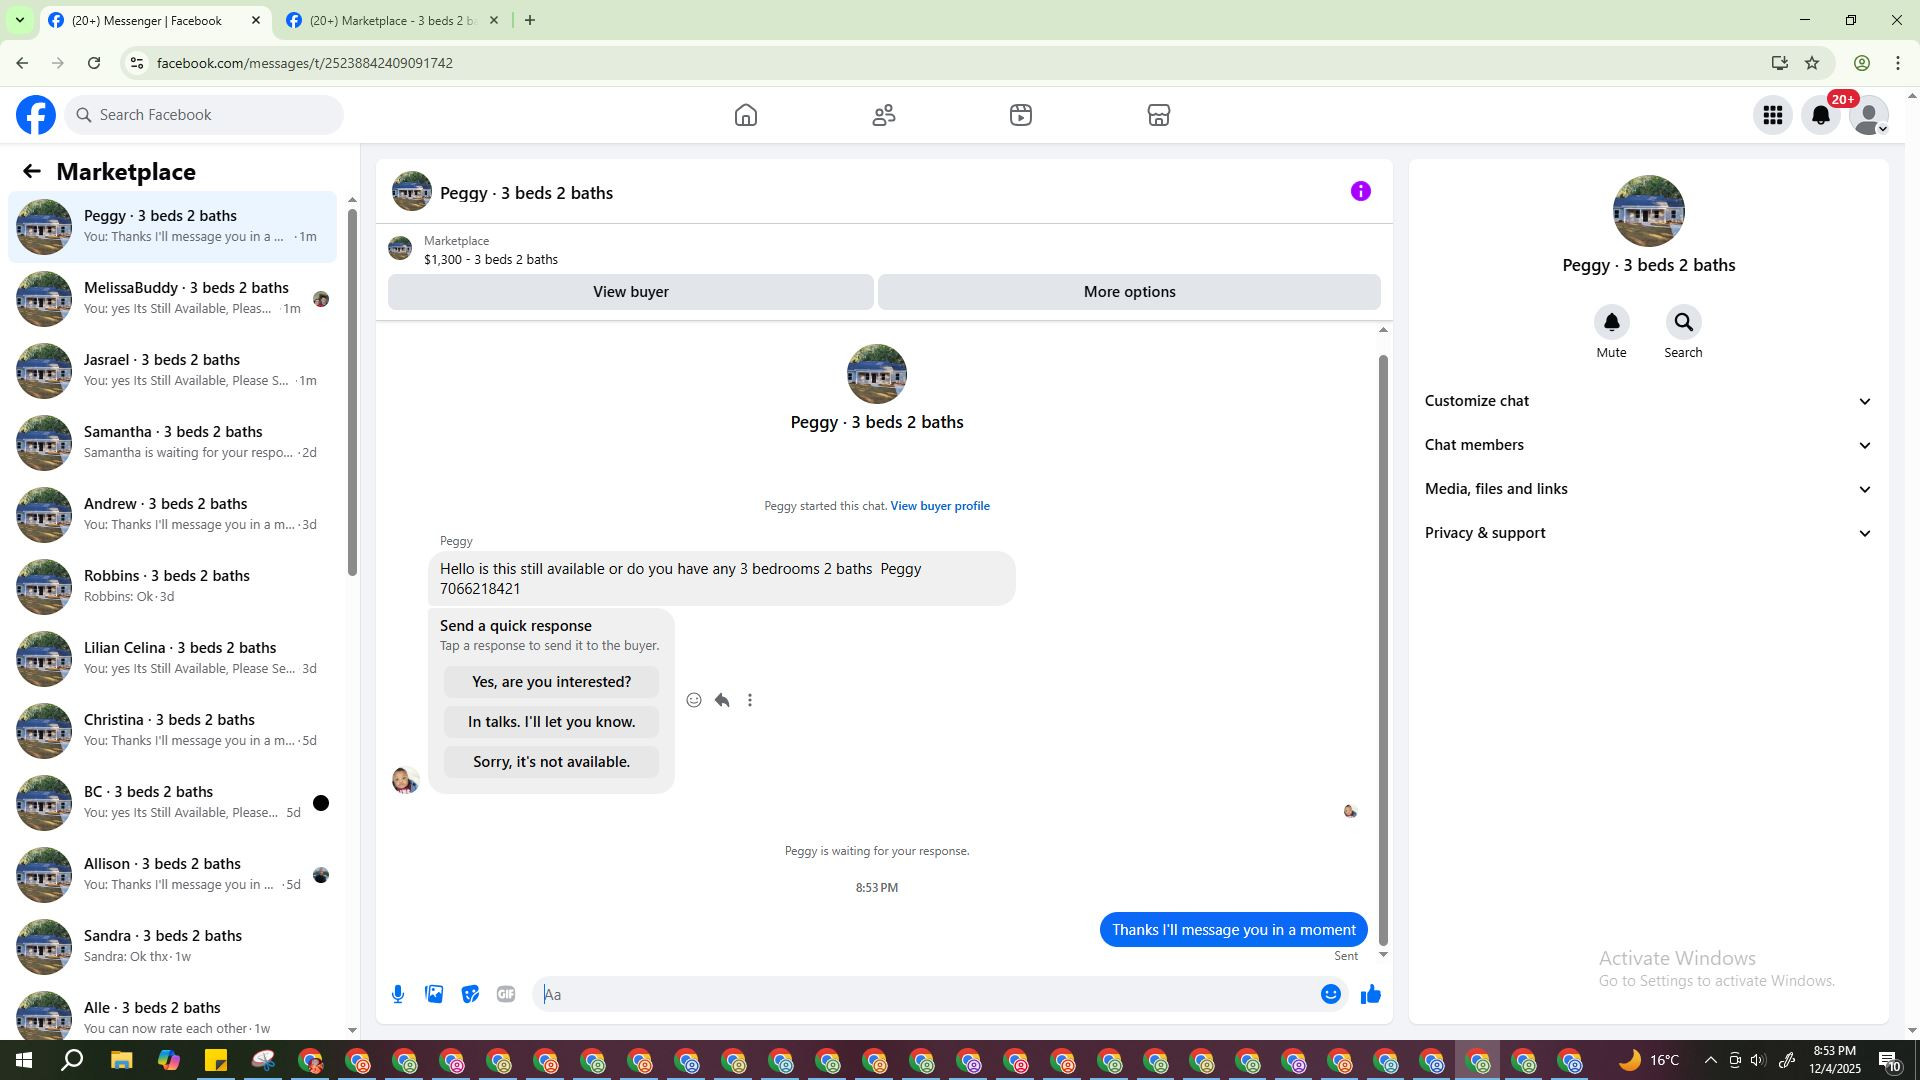Screen dimensions: 1920x1080
Task: Open View buyer profile link
Action: [x=939, y=506]
